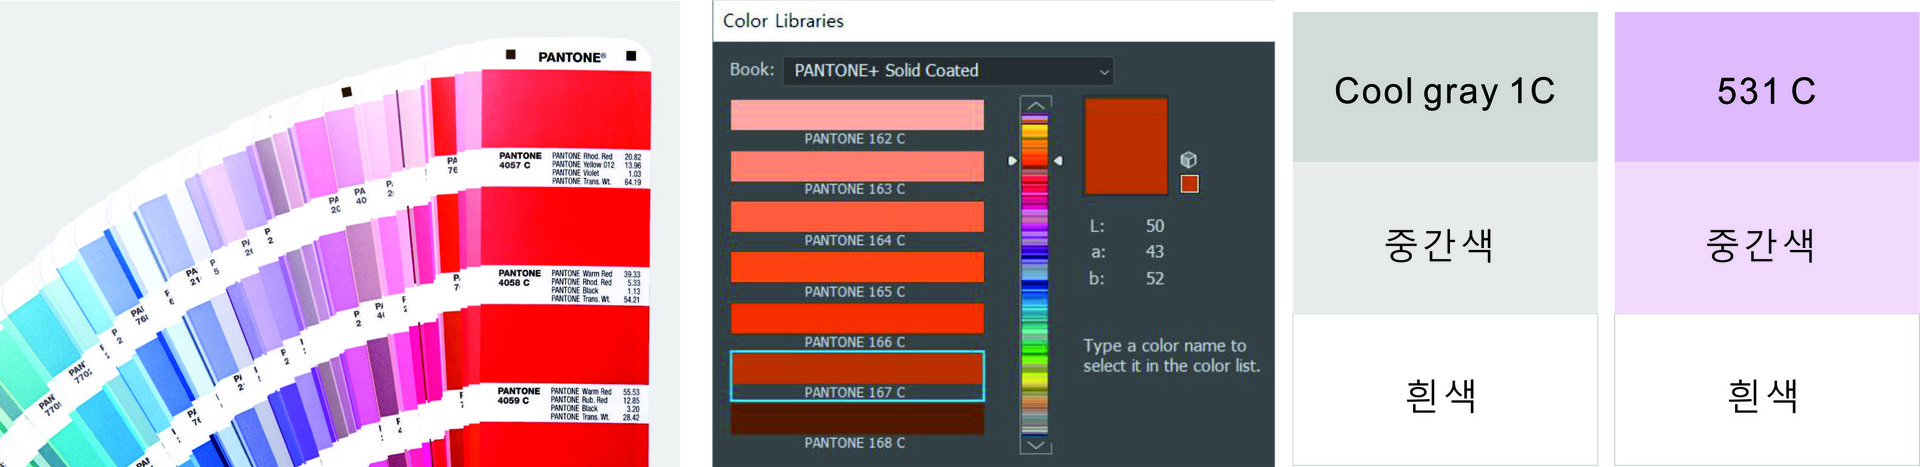Pick the highlighted PANTONE 167 C swatch
1920x467 pixels.
tap(857, 375)
